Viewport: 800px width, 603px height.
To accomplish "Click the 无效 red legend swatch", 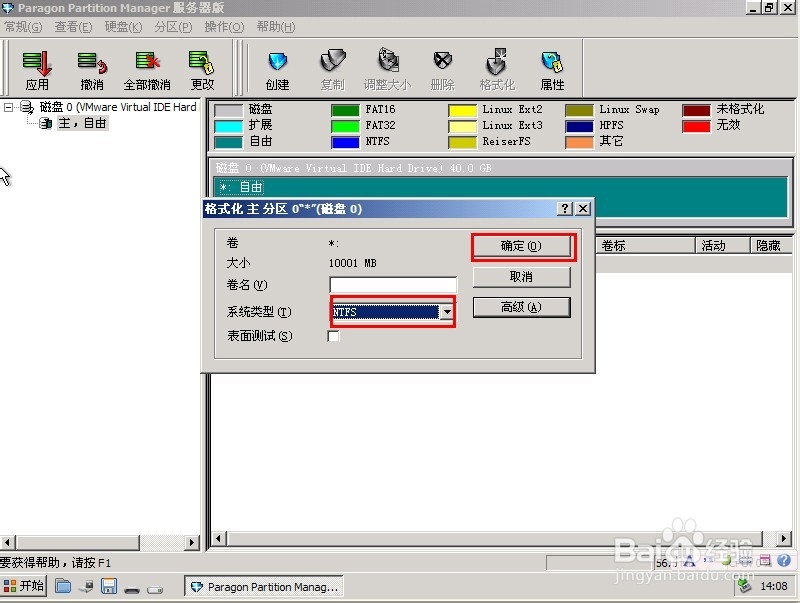I will pyautogui.click(x=696, y=125).
